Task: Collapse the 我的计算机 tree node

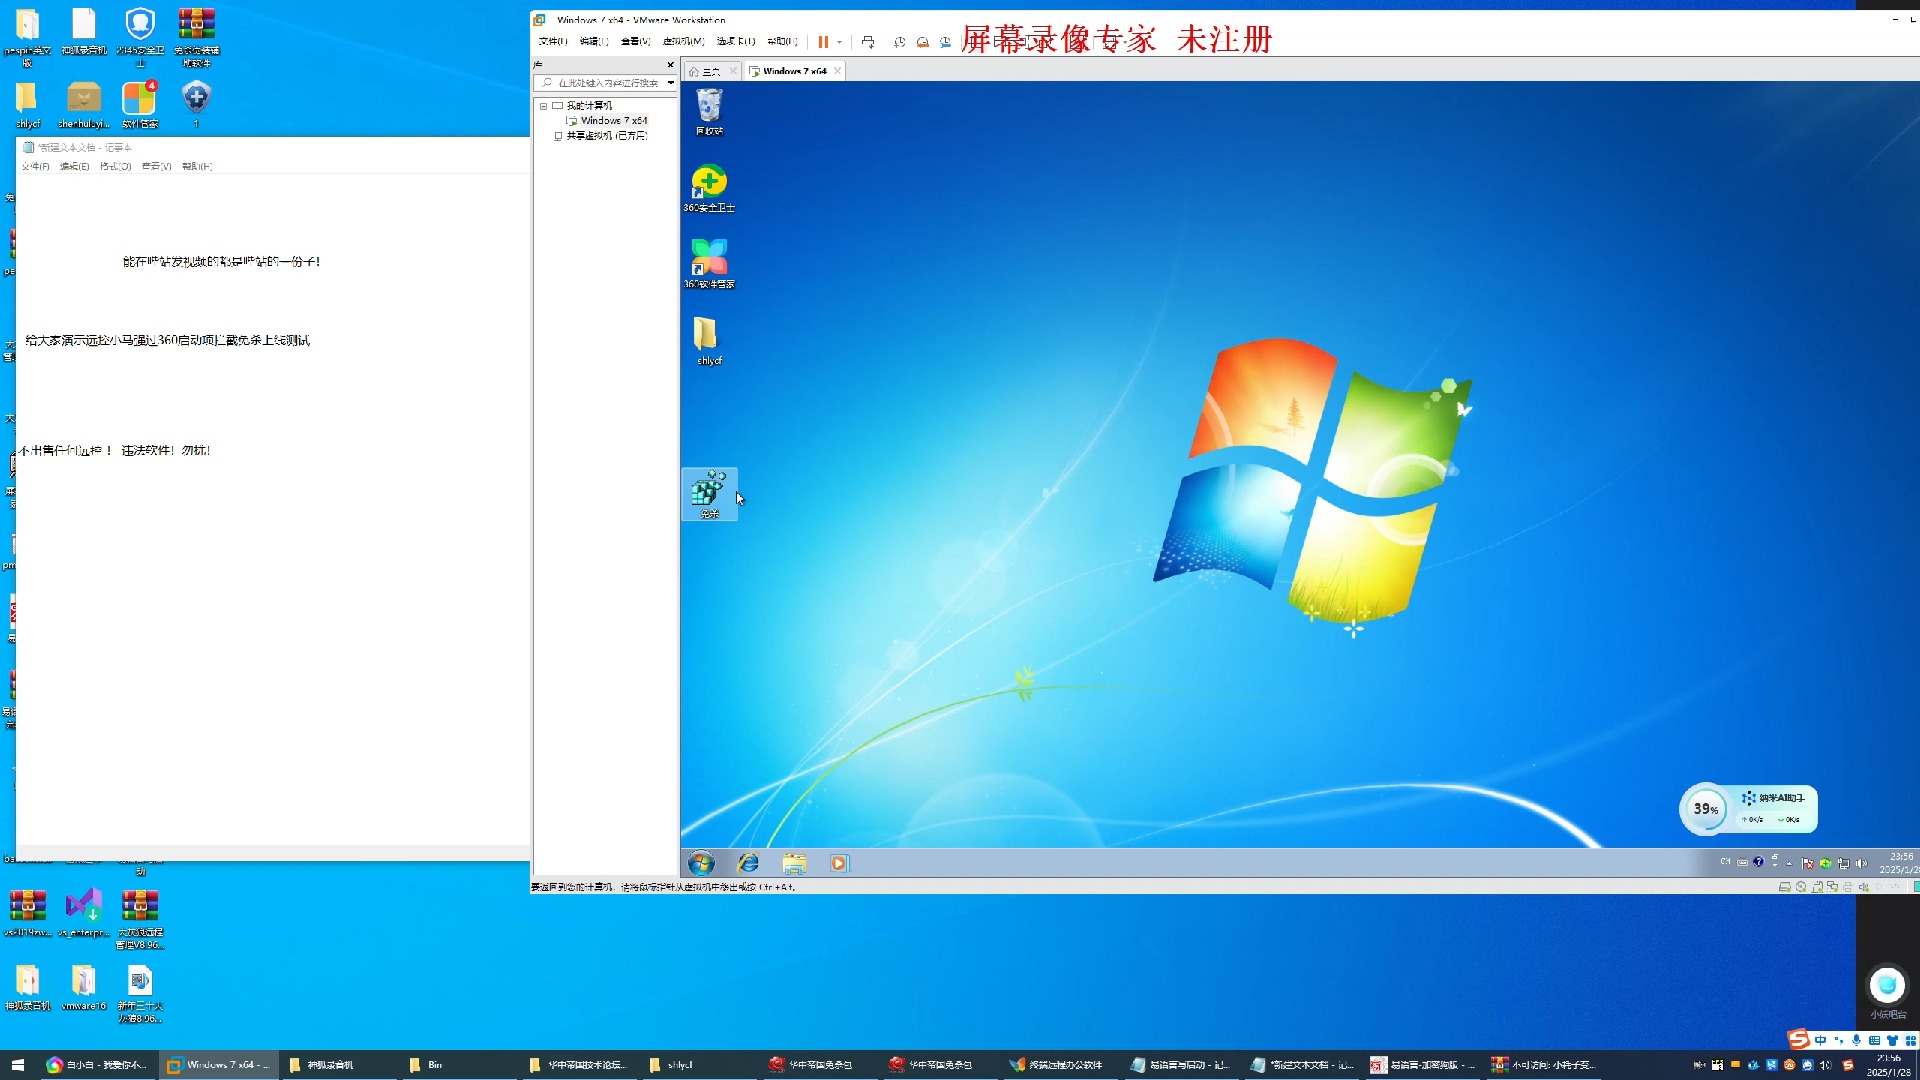Action: point(543,106)
